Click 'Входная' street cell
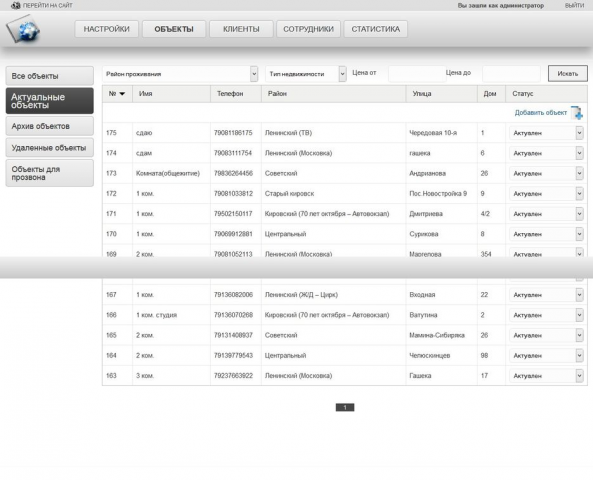 tap(422, 295)
